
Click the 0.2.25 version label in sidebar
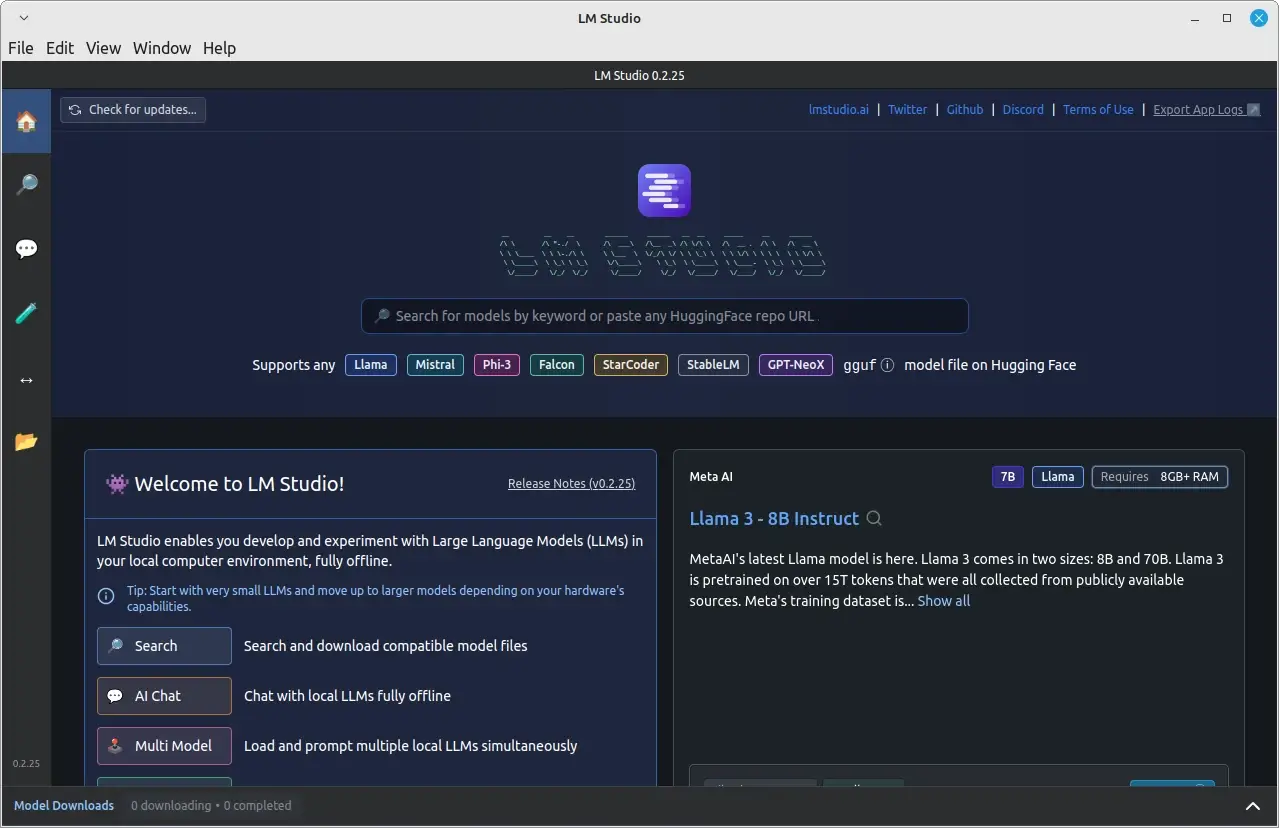26,764
